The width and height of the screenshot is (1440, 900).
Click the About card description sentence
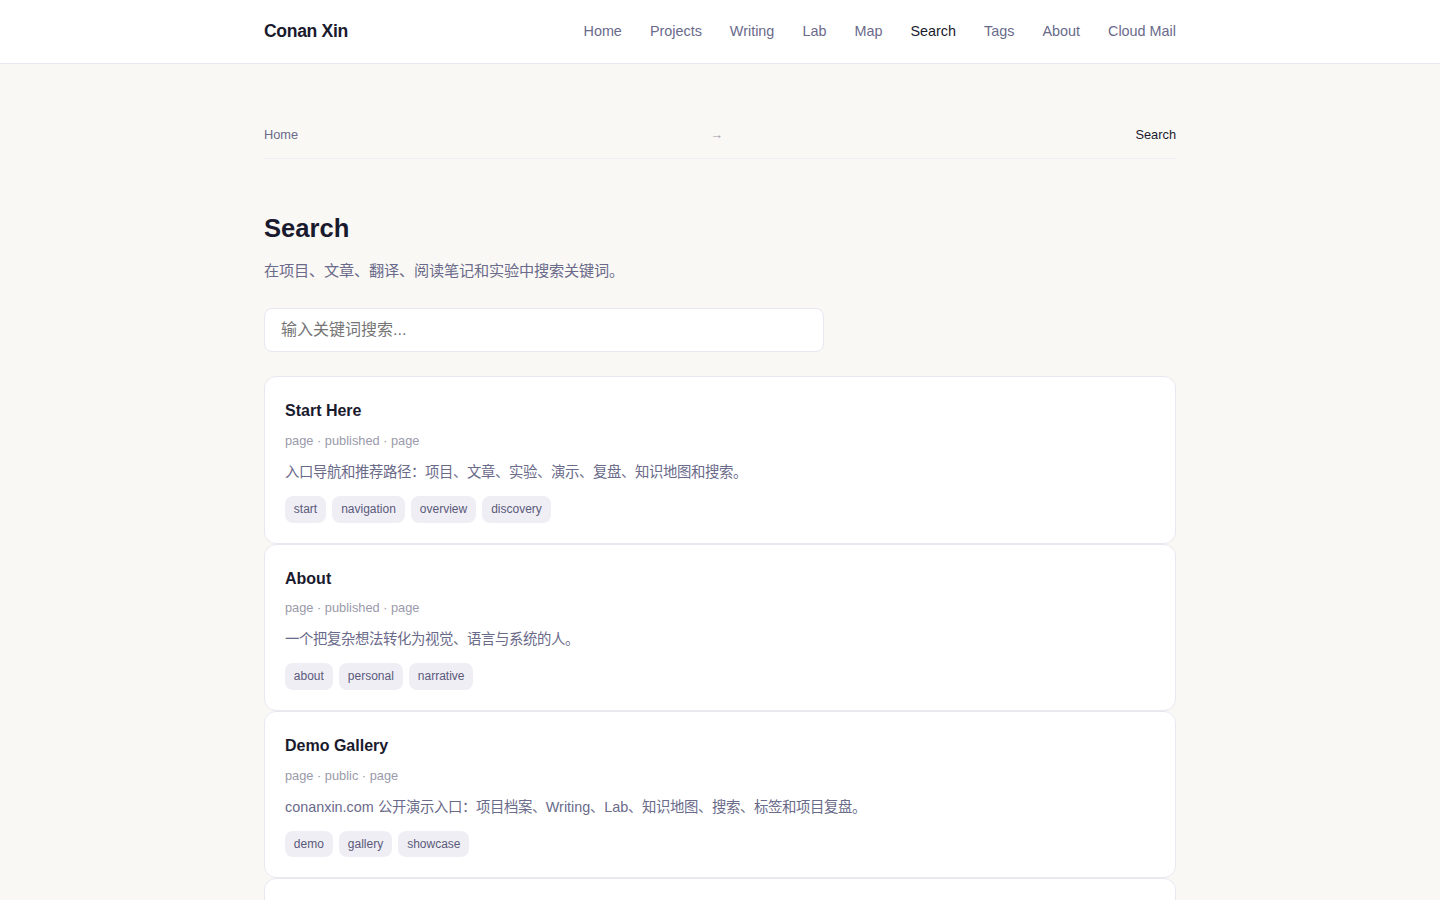[432, 639]
